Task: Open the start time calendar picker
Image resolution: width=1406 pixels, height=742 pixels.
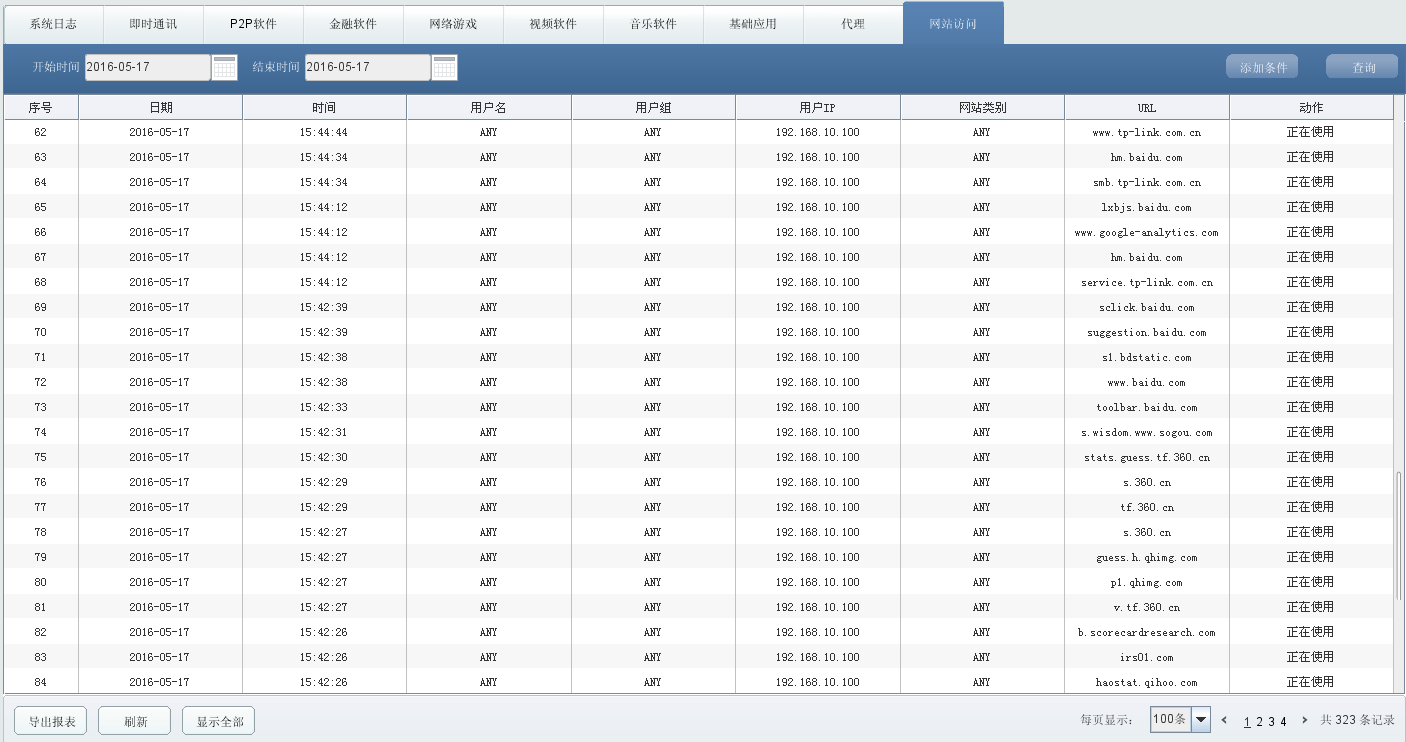Action: pyautogui.click(x=225, y=68)
